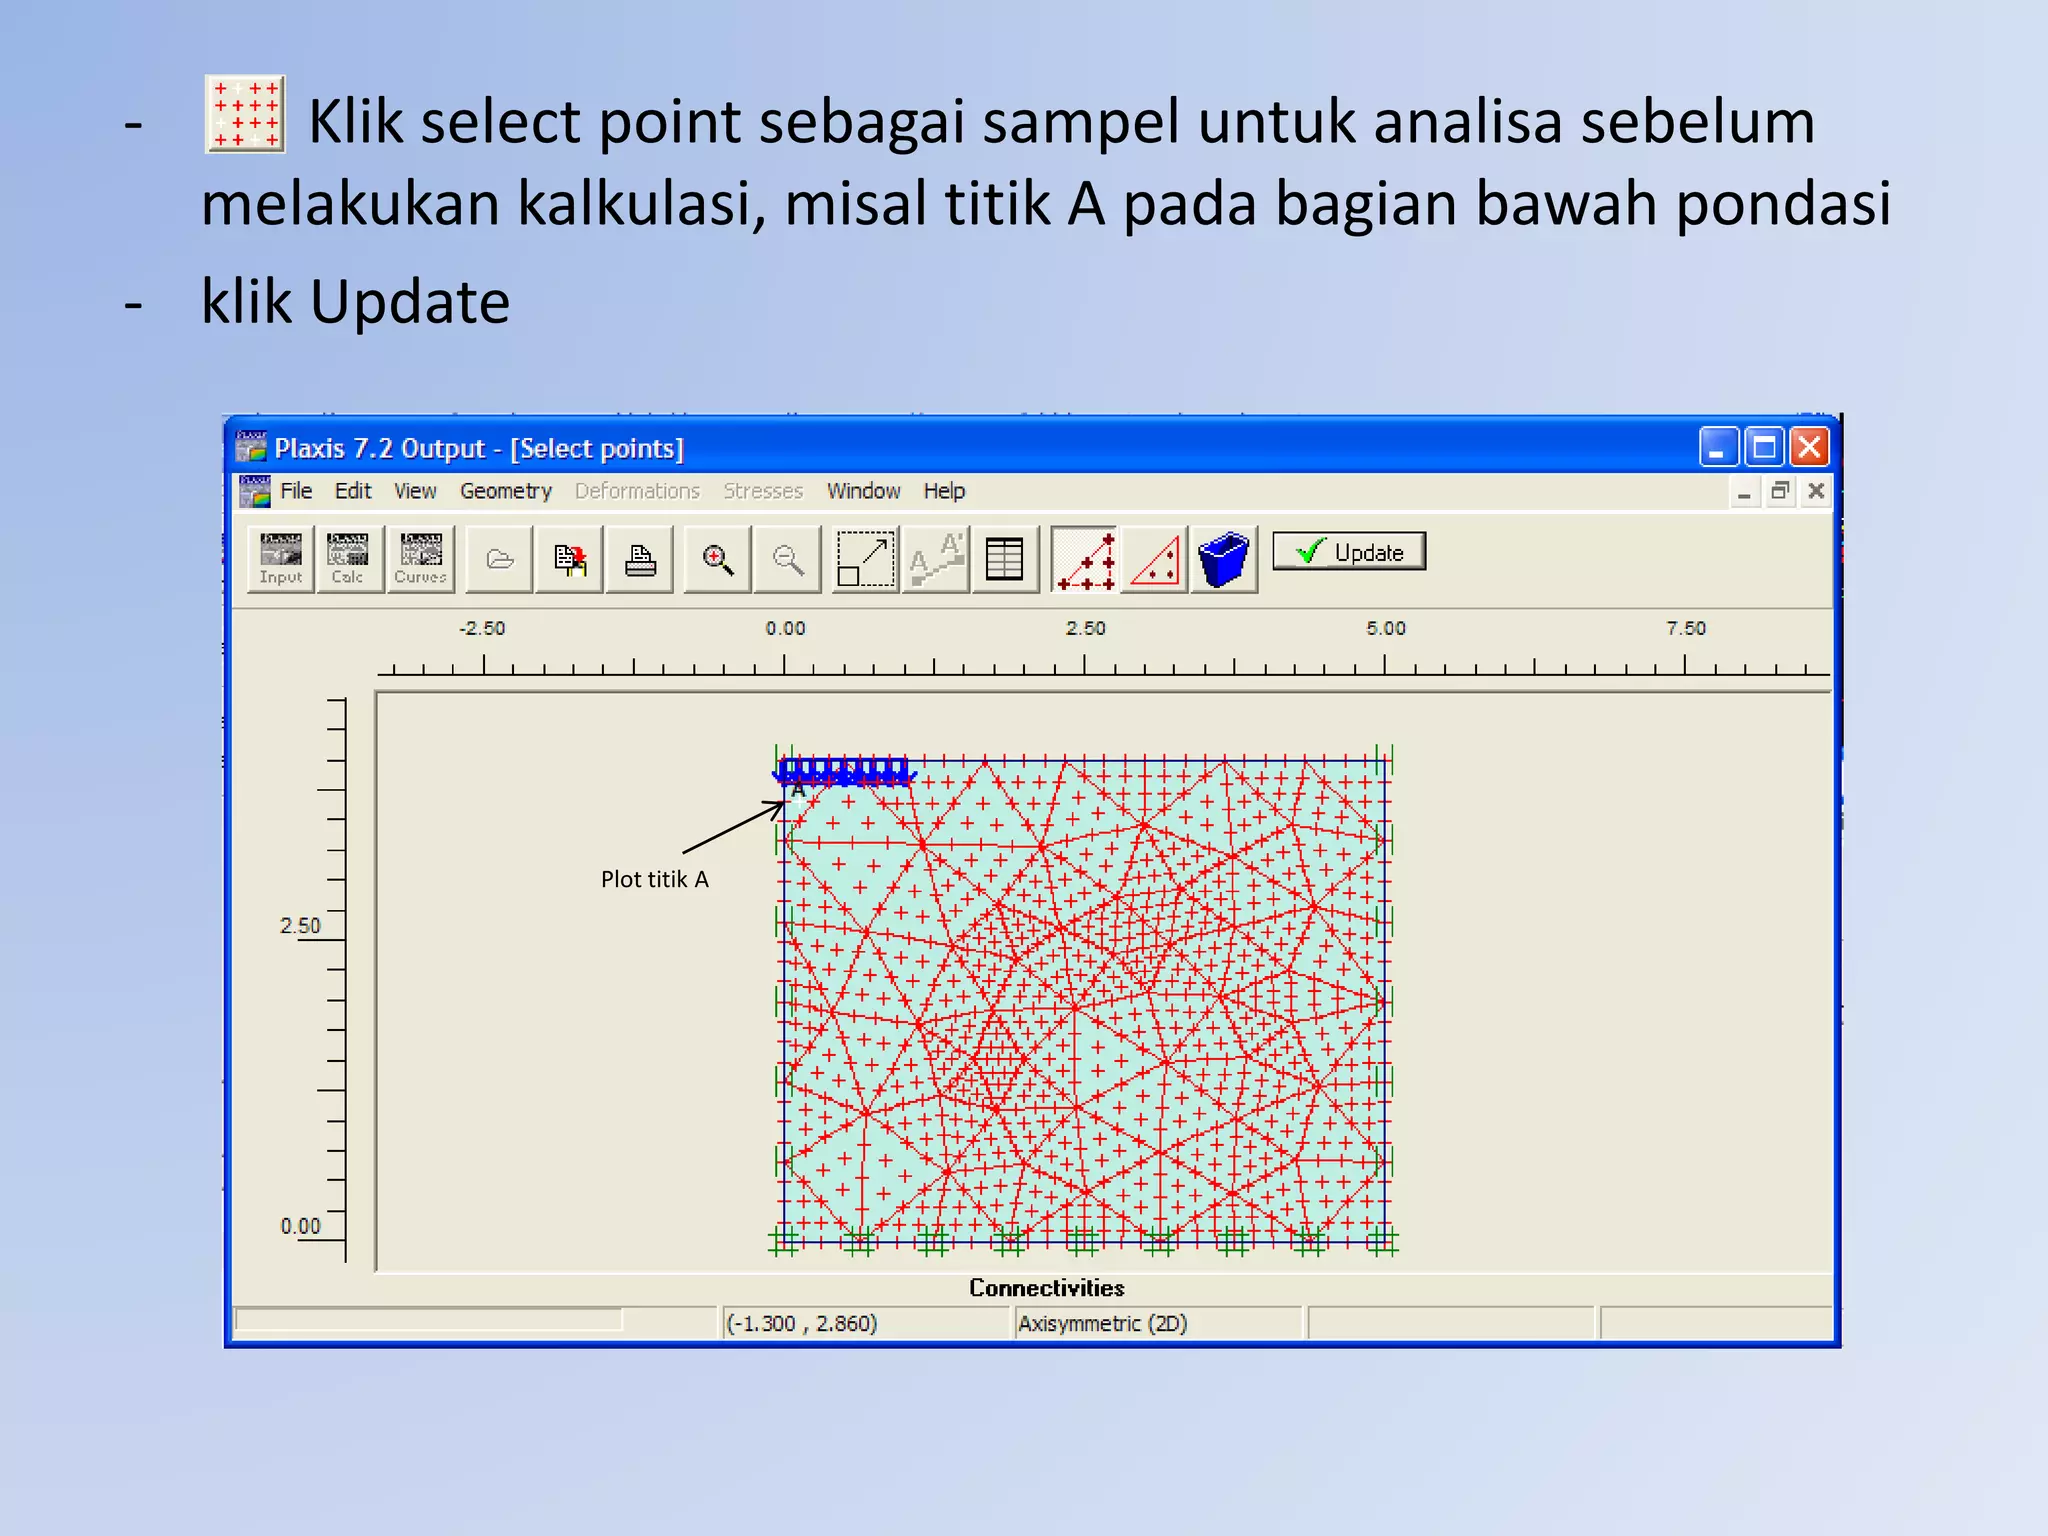2048x1536 pixels.
Task: Open the Edit menu
Action: click(x=353, y=491)
